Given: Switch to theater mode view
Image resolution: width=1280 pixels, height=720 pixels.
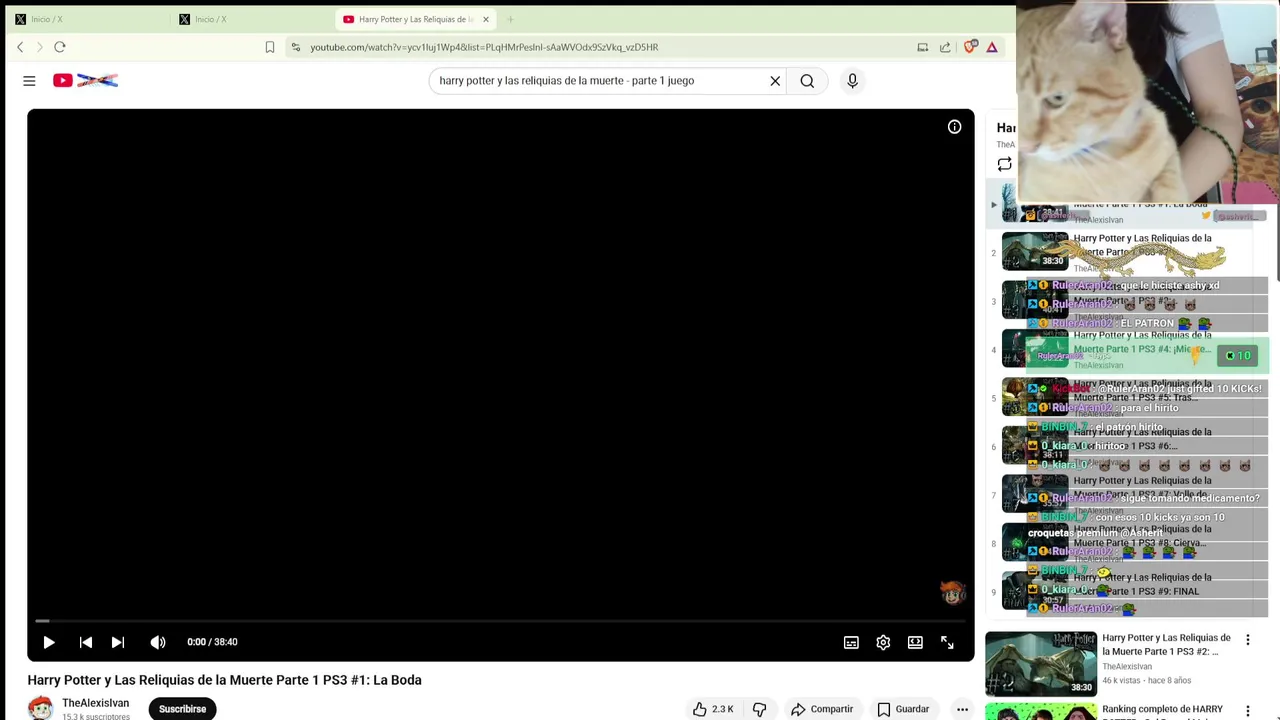Looking at the screenshot, I should [x=915, y=642].
